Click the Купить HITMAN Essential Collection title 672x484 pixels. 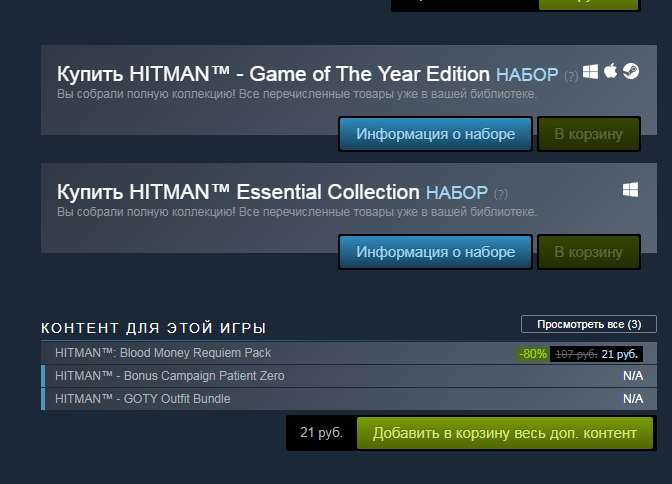(x=238, y=192)
